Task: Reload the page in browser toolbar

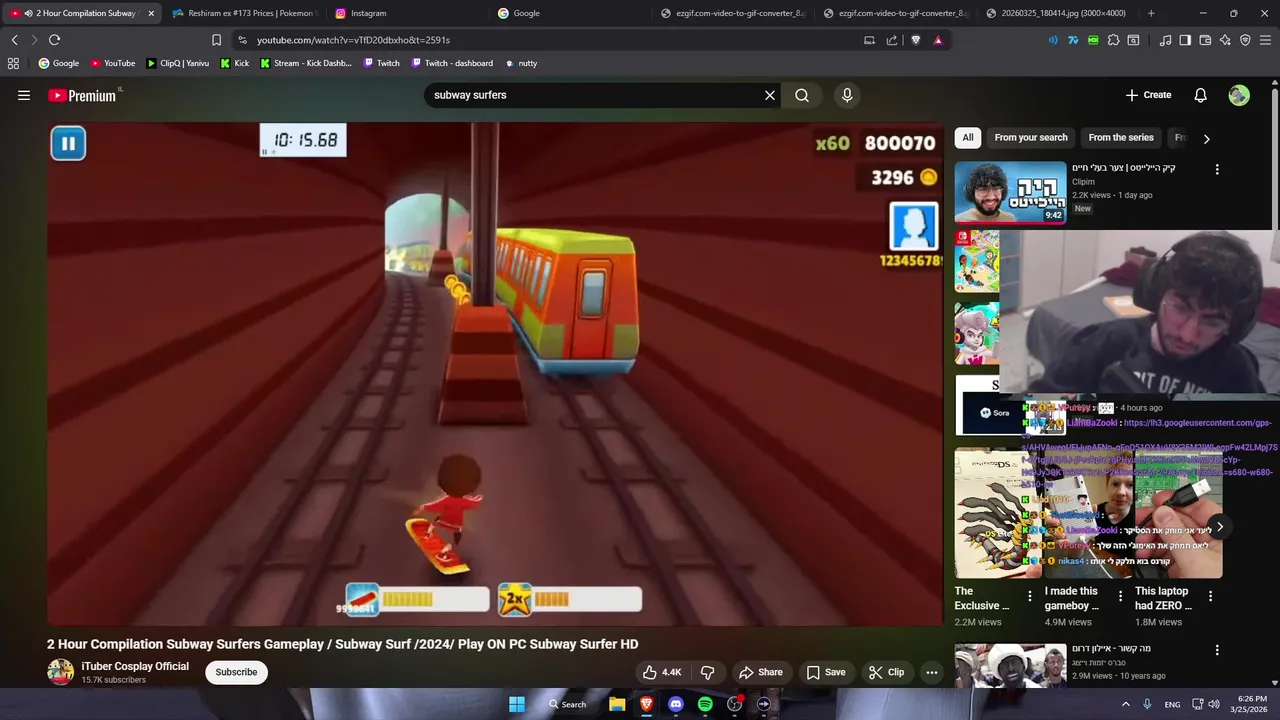Action: pyautogui.click(x=54, y=40)
